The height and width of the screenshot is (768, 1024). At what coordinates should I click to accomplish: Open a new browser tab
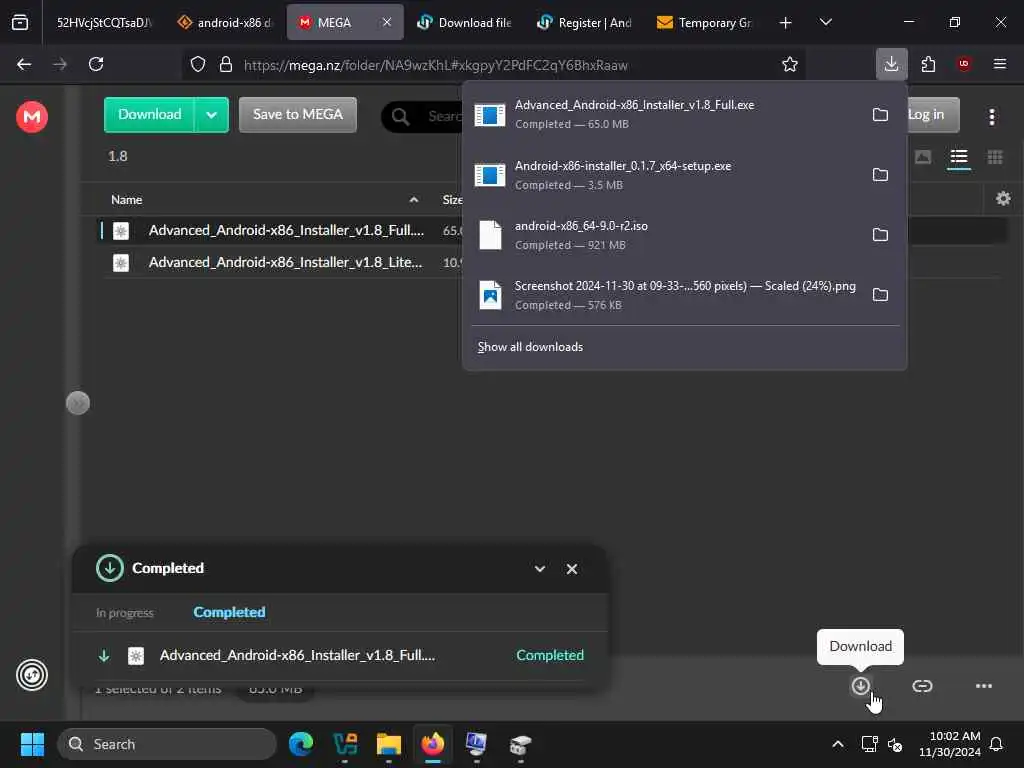(x=785, y=23)
